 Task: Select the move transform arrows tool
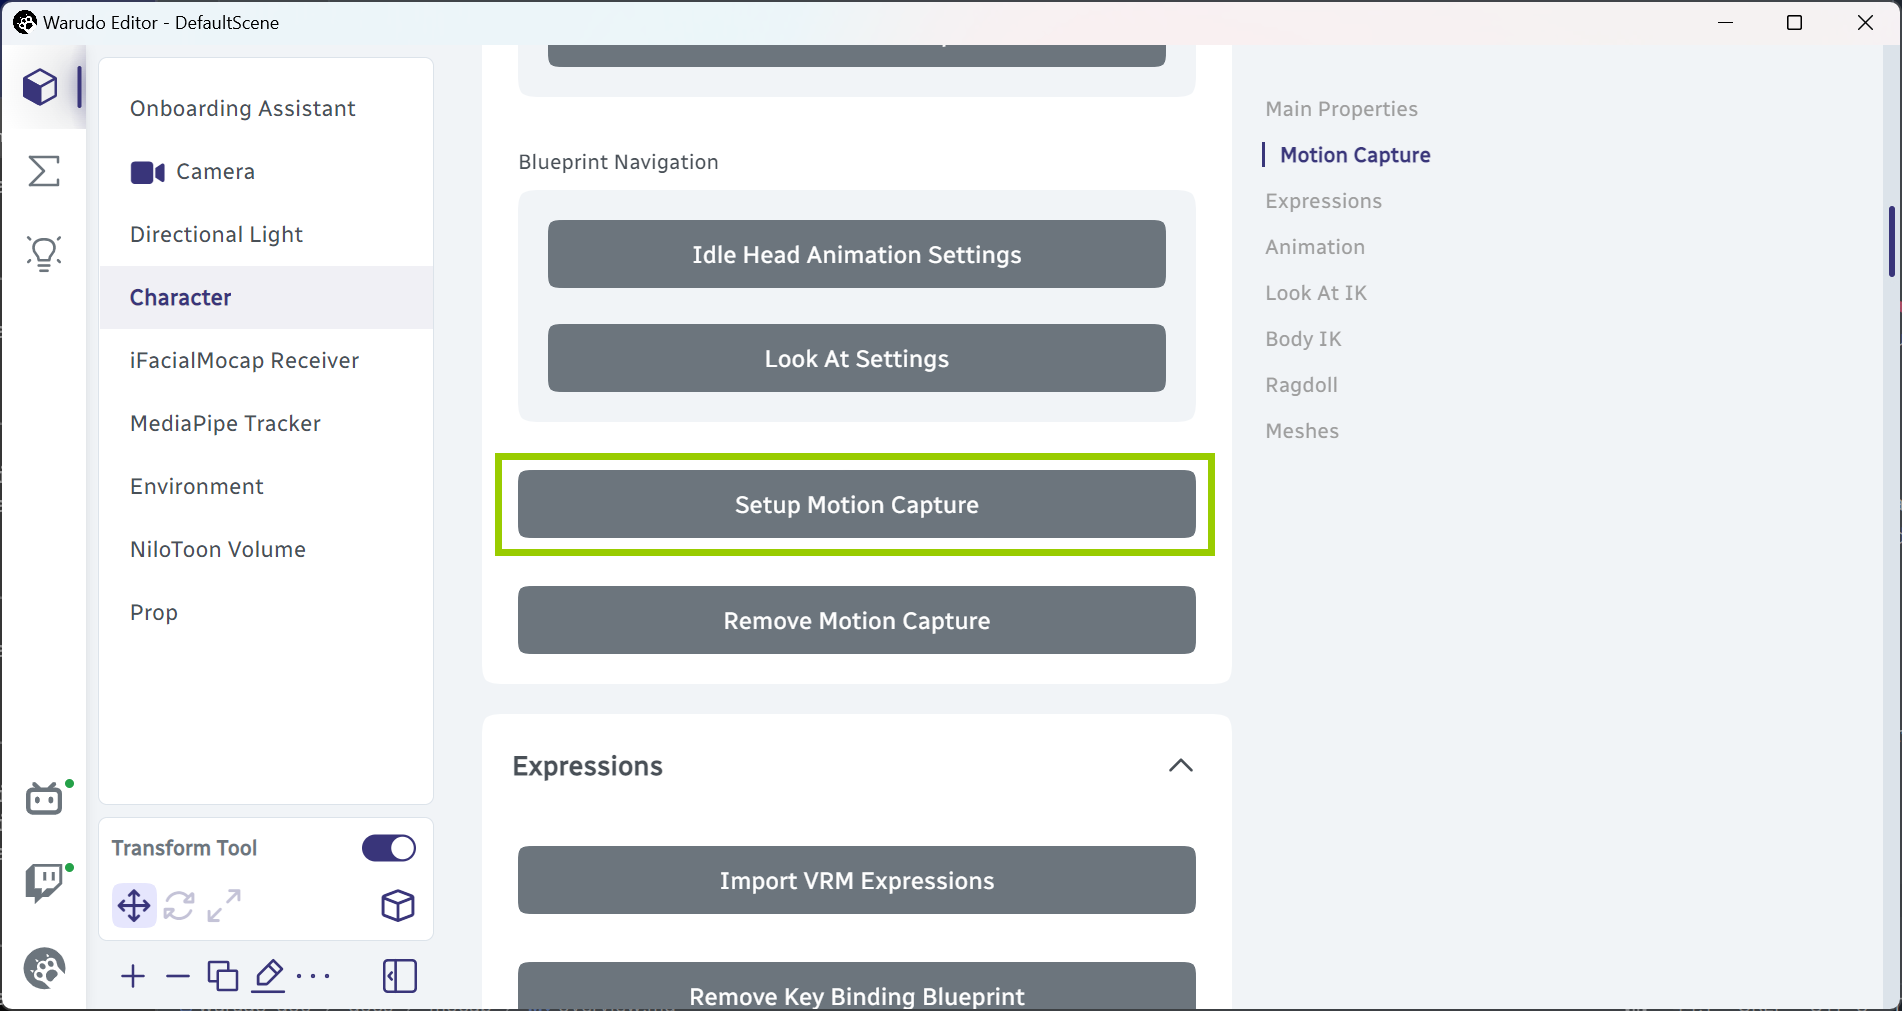click(x=134, y=906)
